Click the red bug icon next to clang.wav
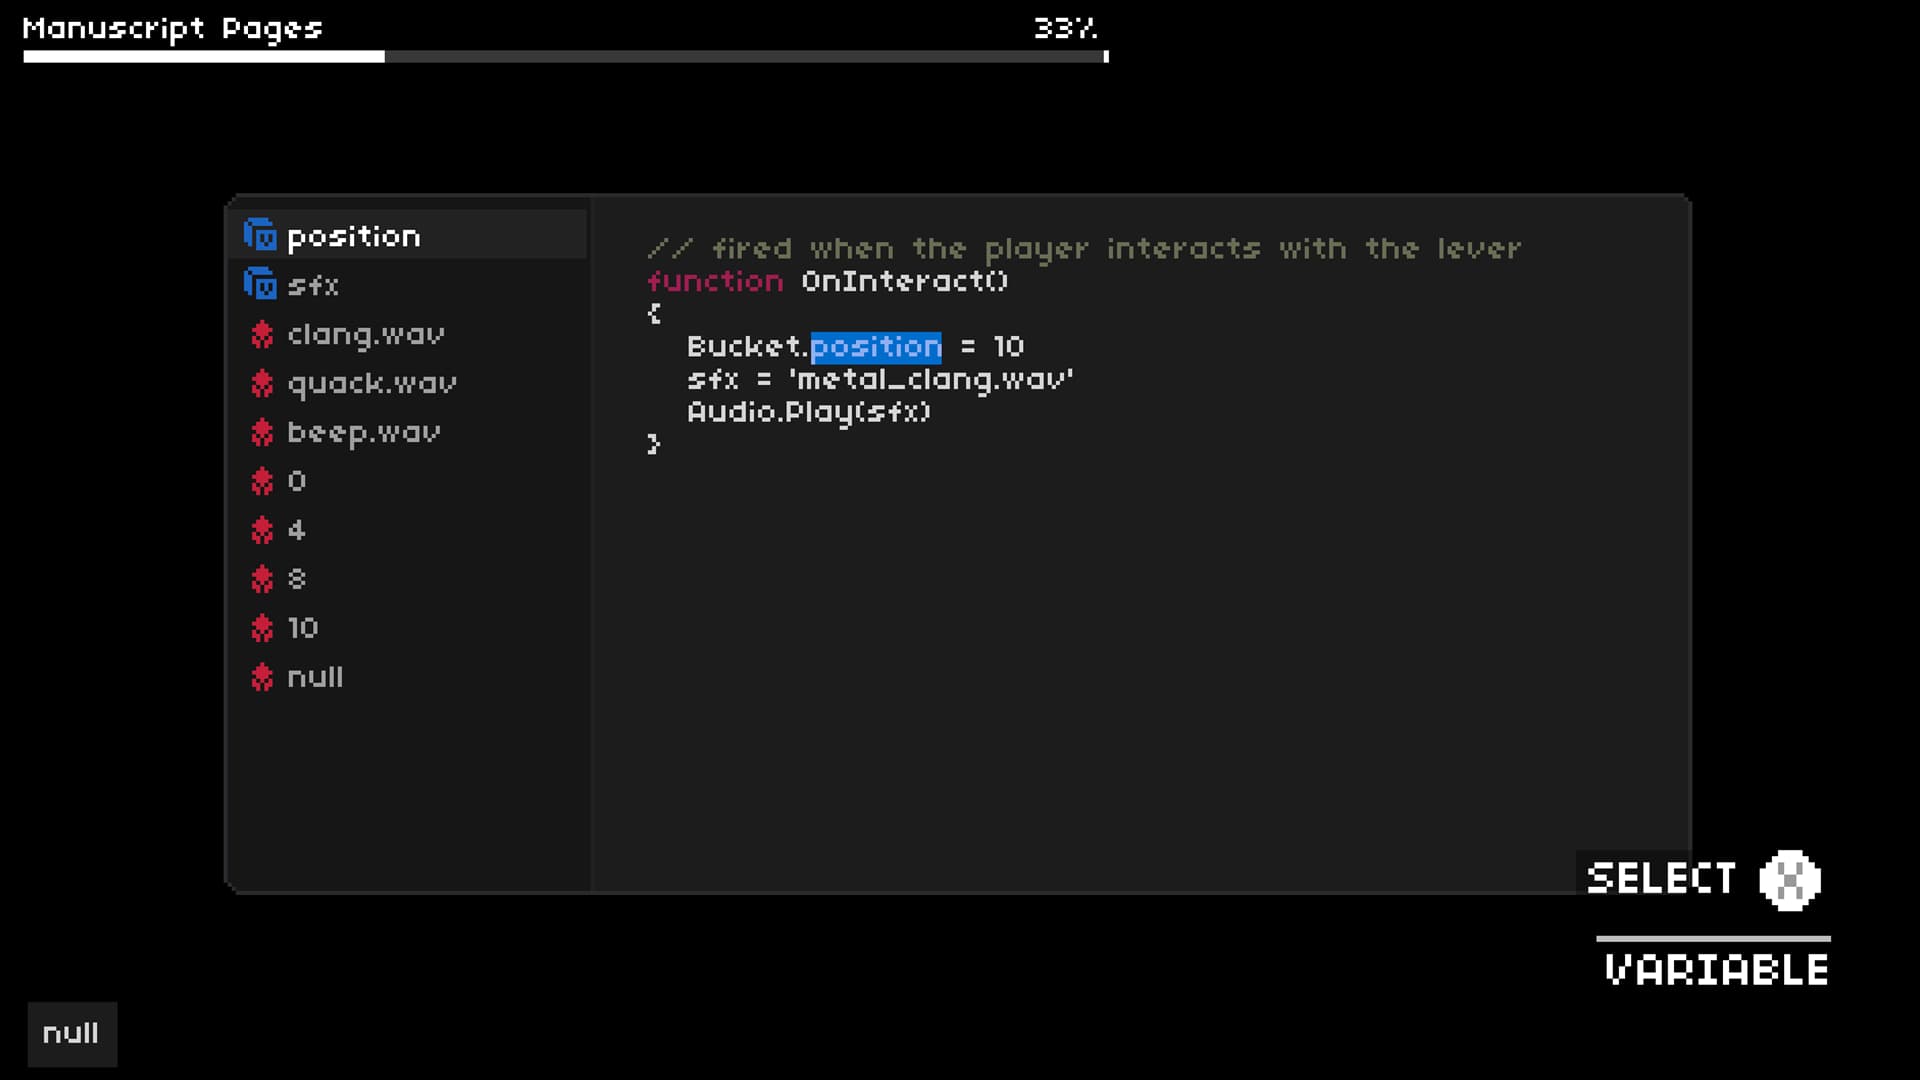1920x1080 pixels. coord(262,334)
